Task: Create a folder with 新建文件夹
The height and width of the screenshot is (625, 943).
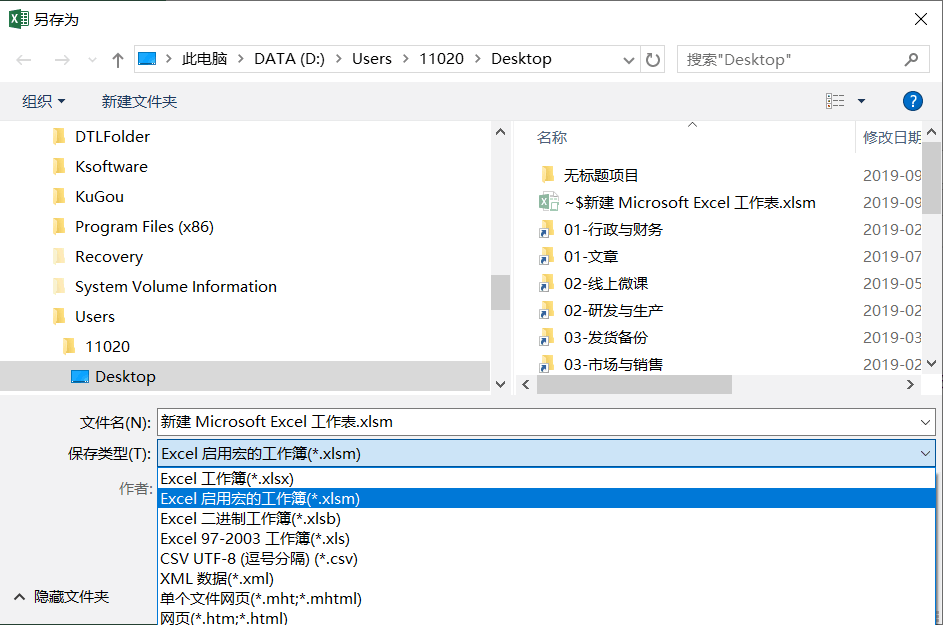Action: tap(139, 101)
